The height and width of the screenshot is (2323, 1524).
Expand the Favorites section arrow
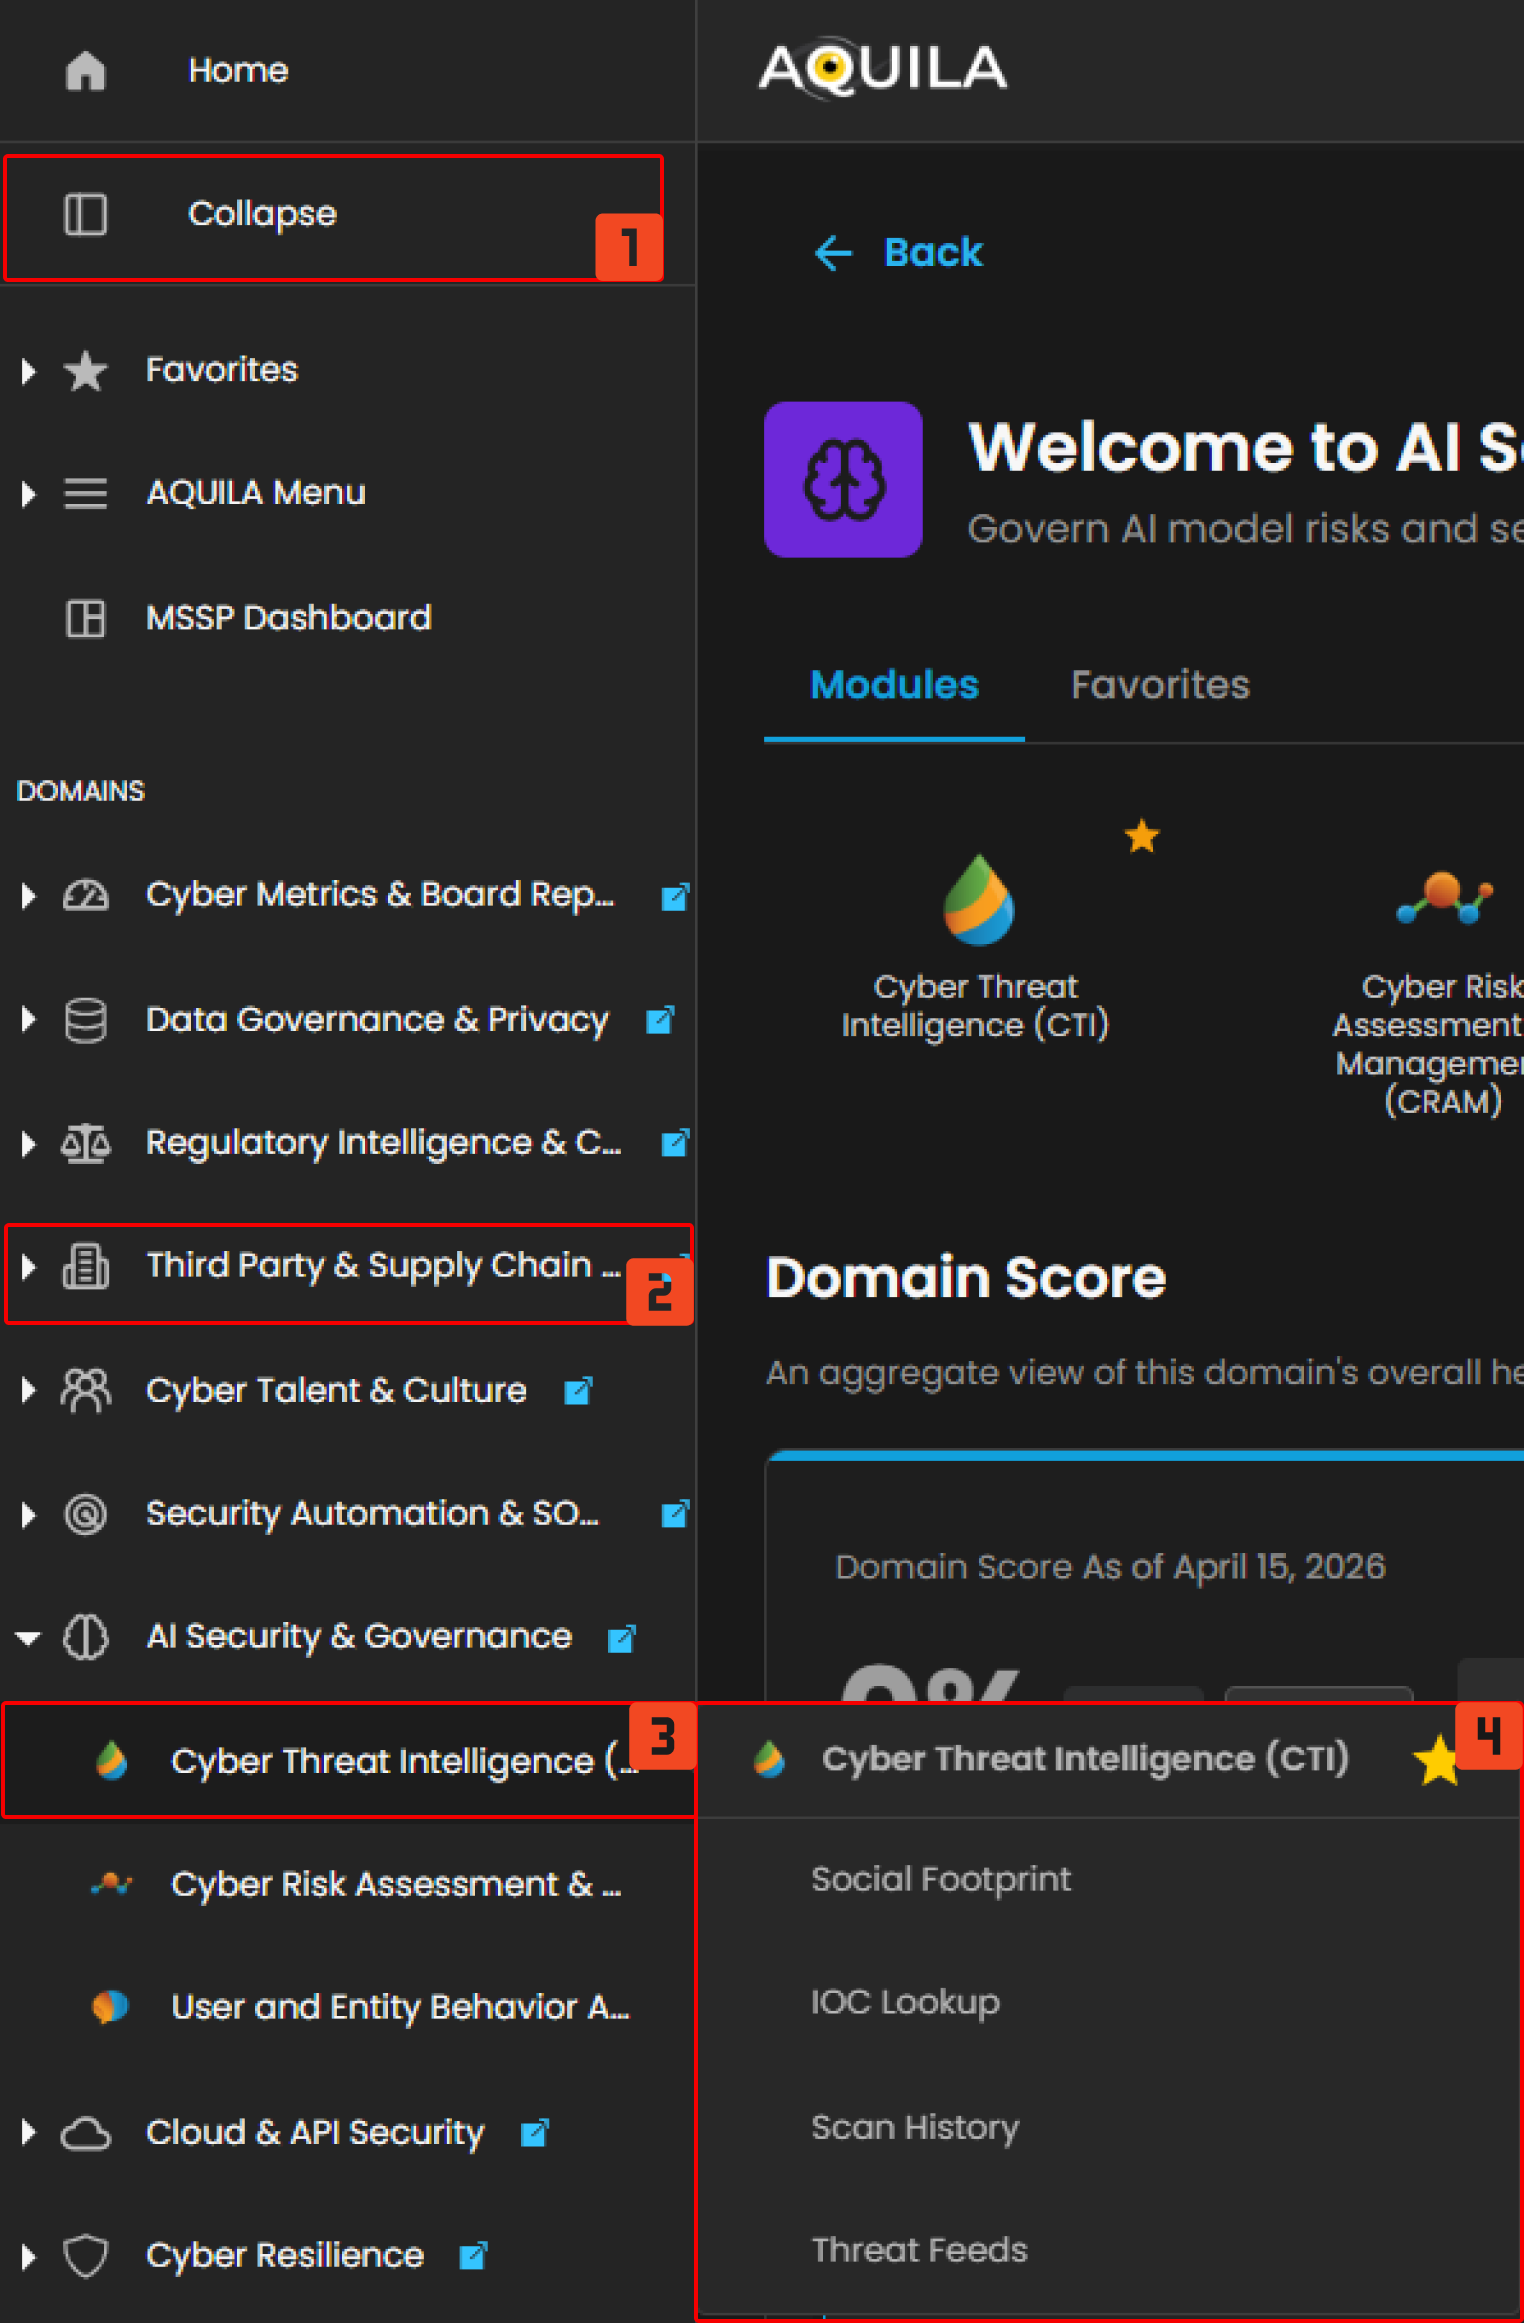coord(28,371)
